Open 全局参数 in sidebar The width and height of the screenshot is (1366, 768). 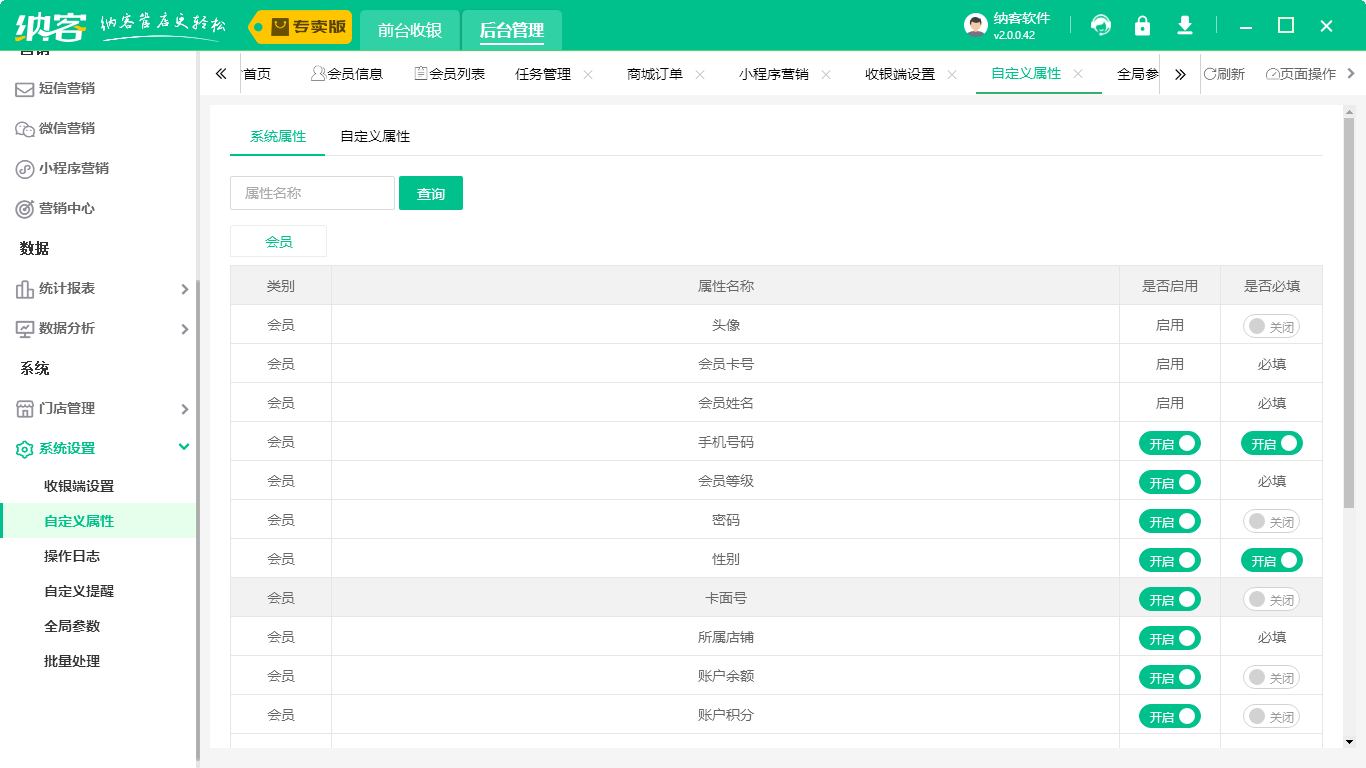tap(72, 626)
